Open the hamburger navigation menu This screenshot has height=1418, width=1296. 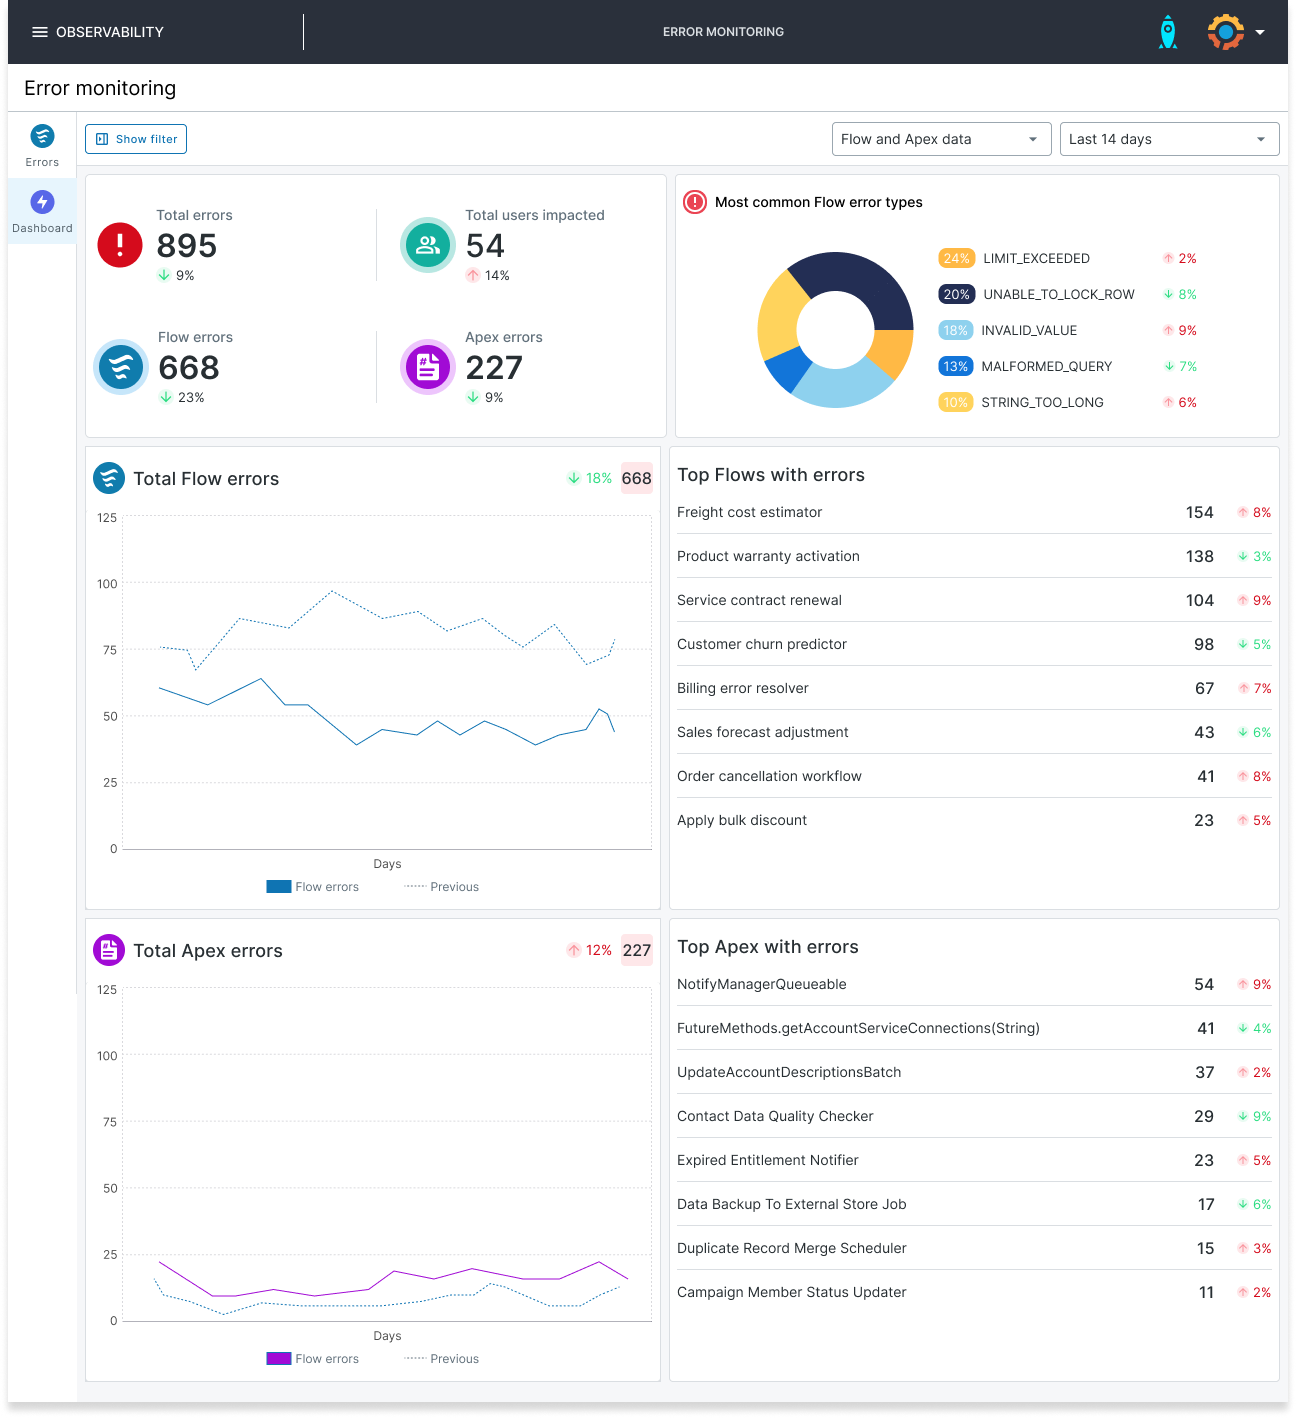(x=40, y=32)
